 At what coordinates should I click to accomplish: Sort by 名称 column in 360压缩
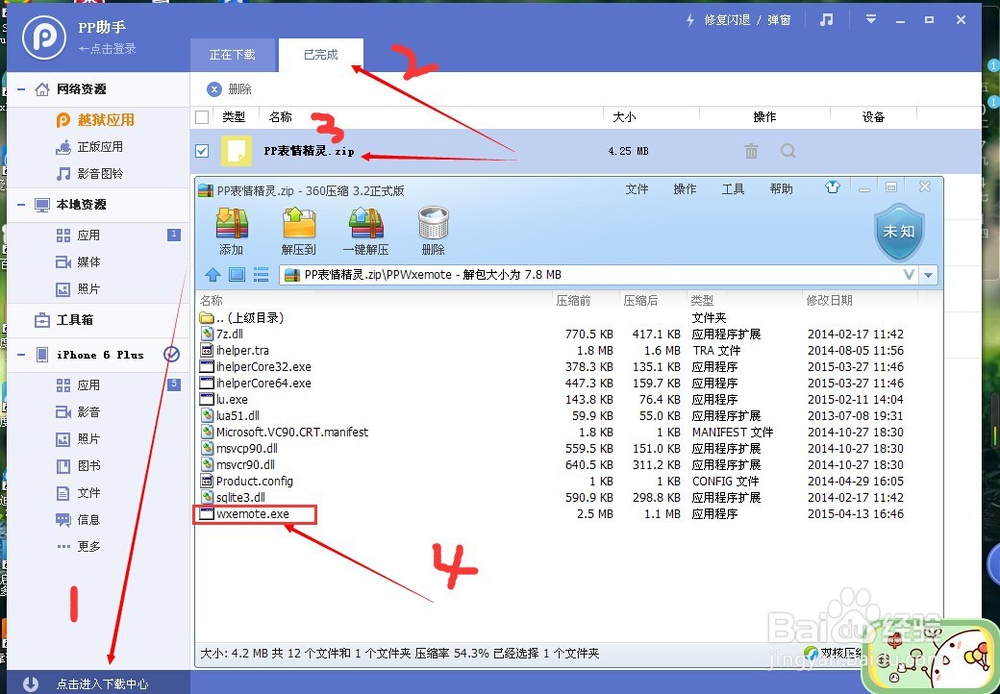[x=211, y=300]
